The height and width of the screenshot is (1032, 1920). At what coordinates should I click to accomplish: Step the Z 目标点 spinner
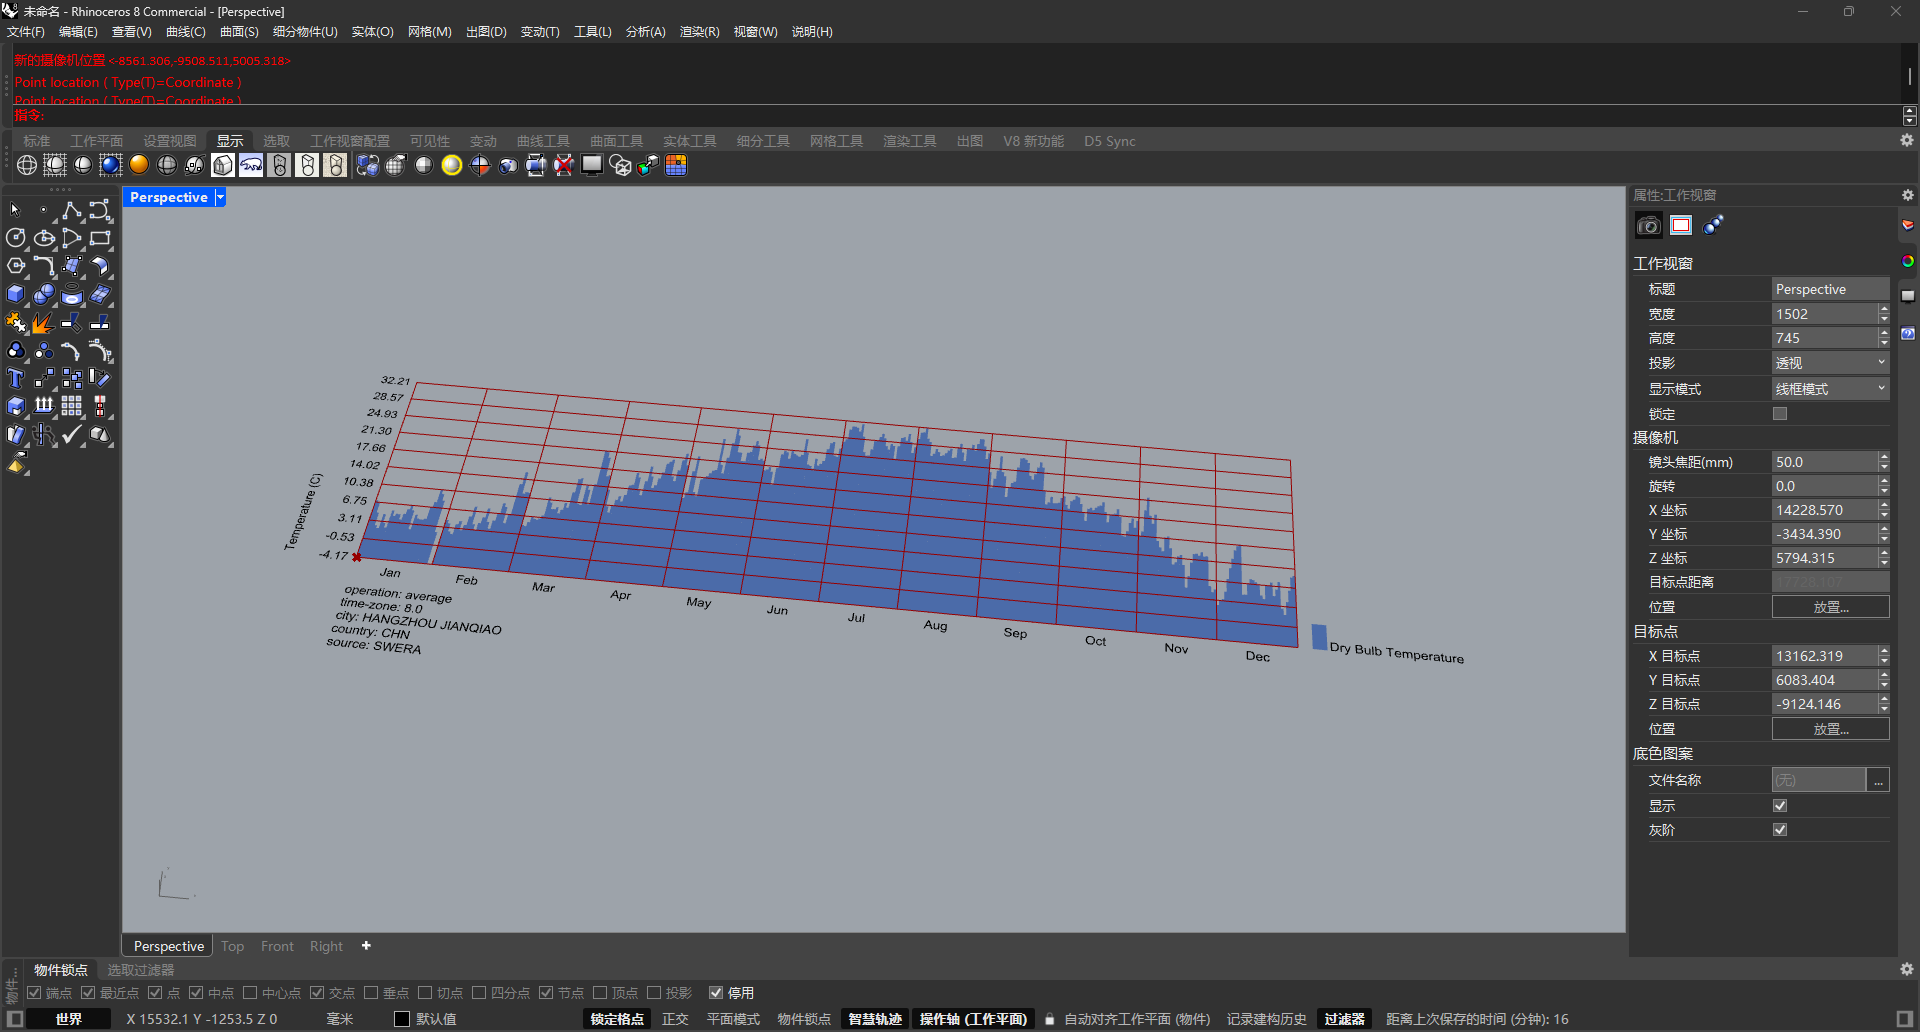[x=1884, y=704]
